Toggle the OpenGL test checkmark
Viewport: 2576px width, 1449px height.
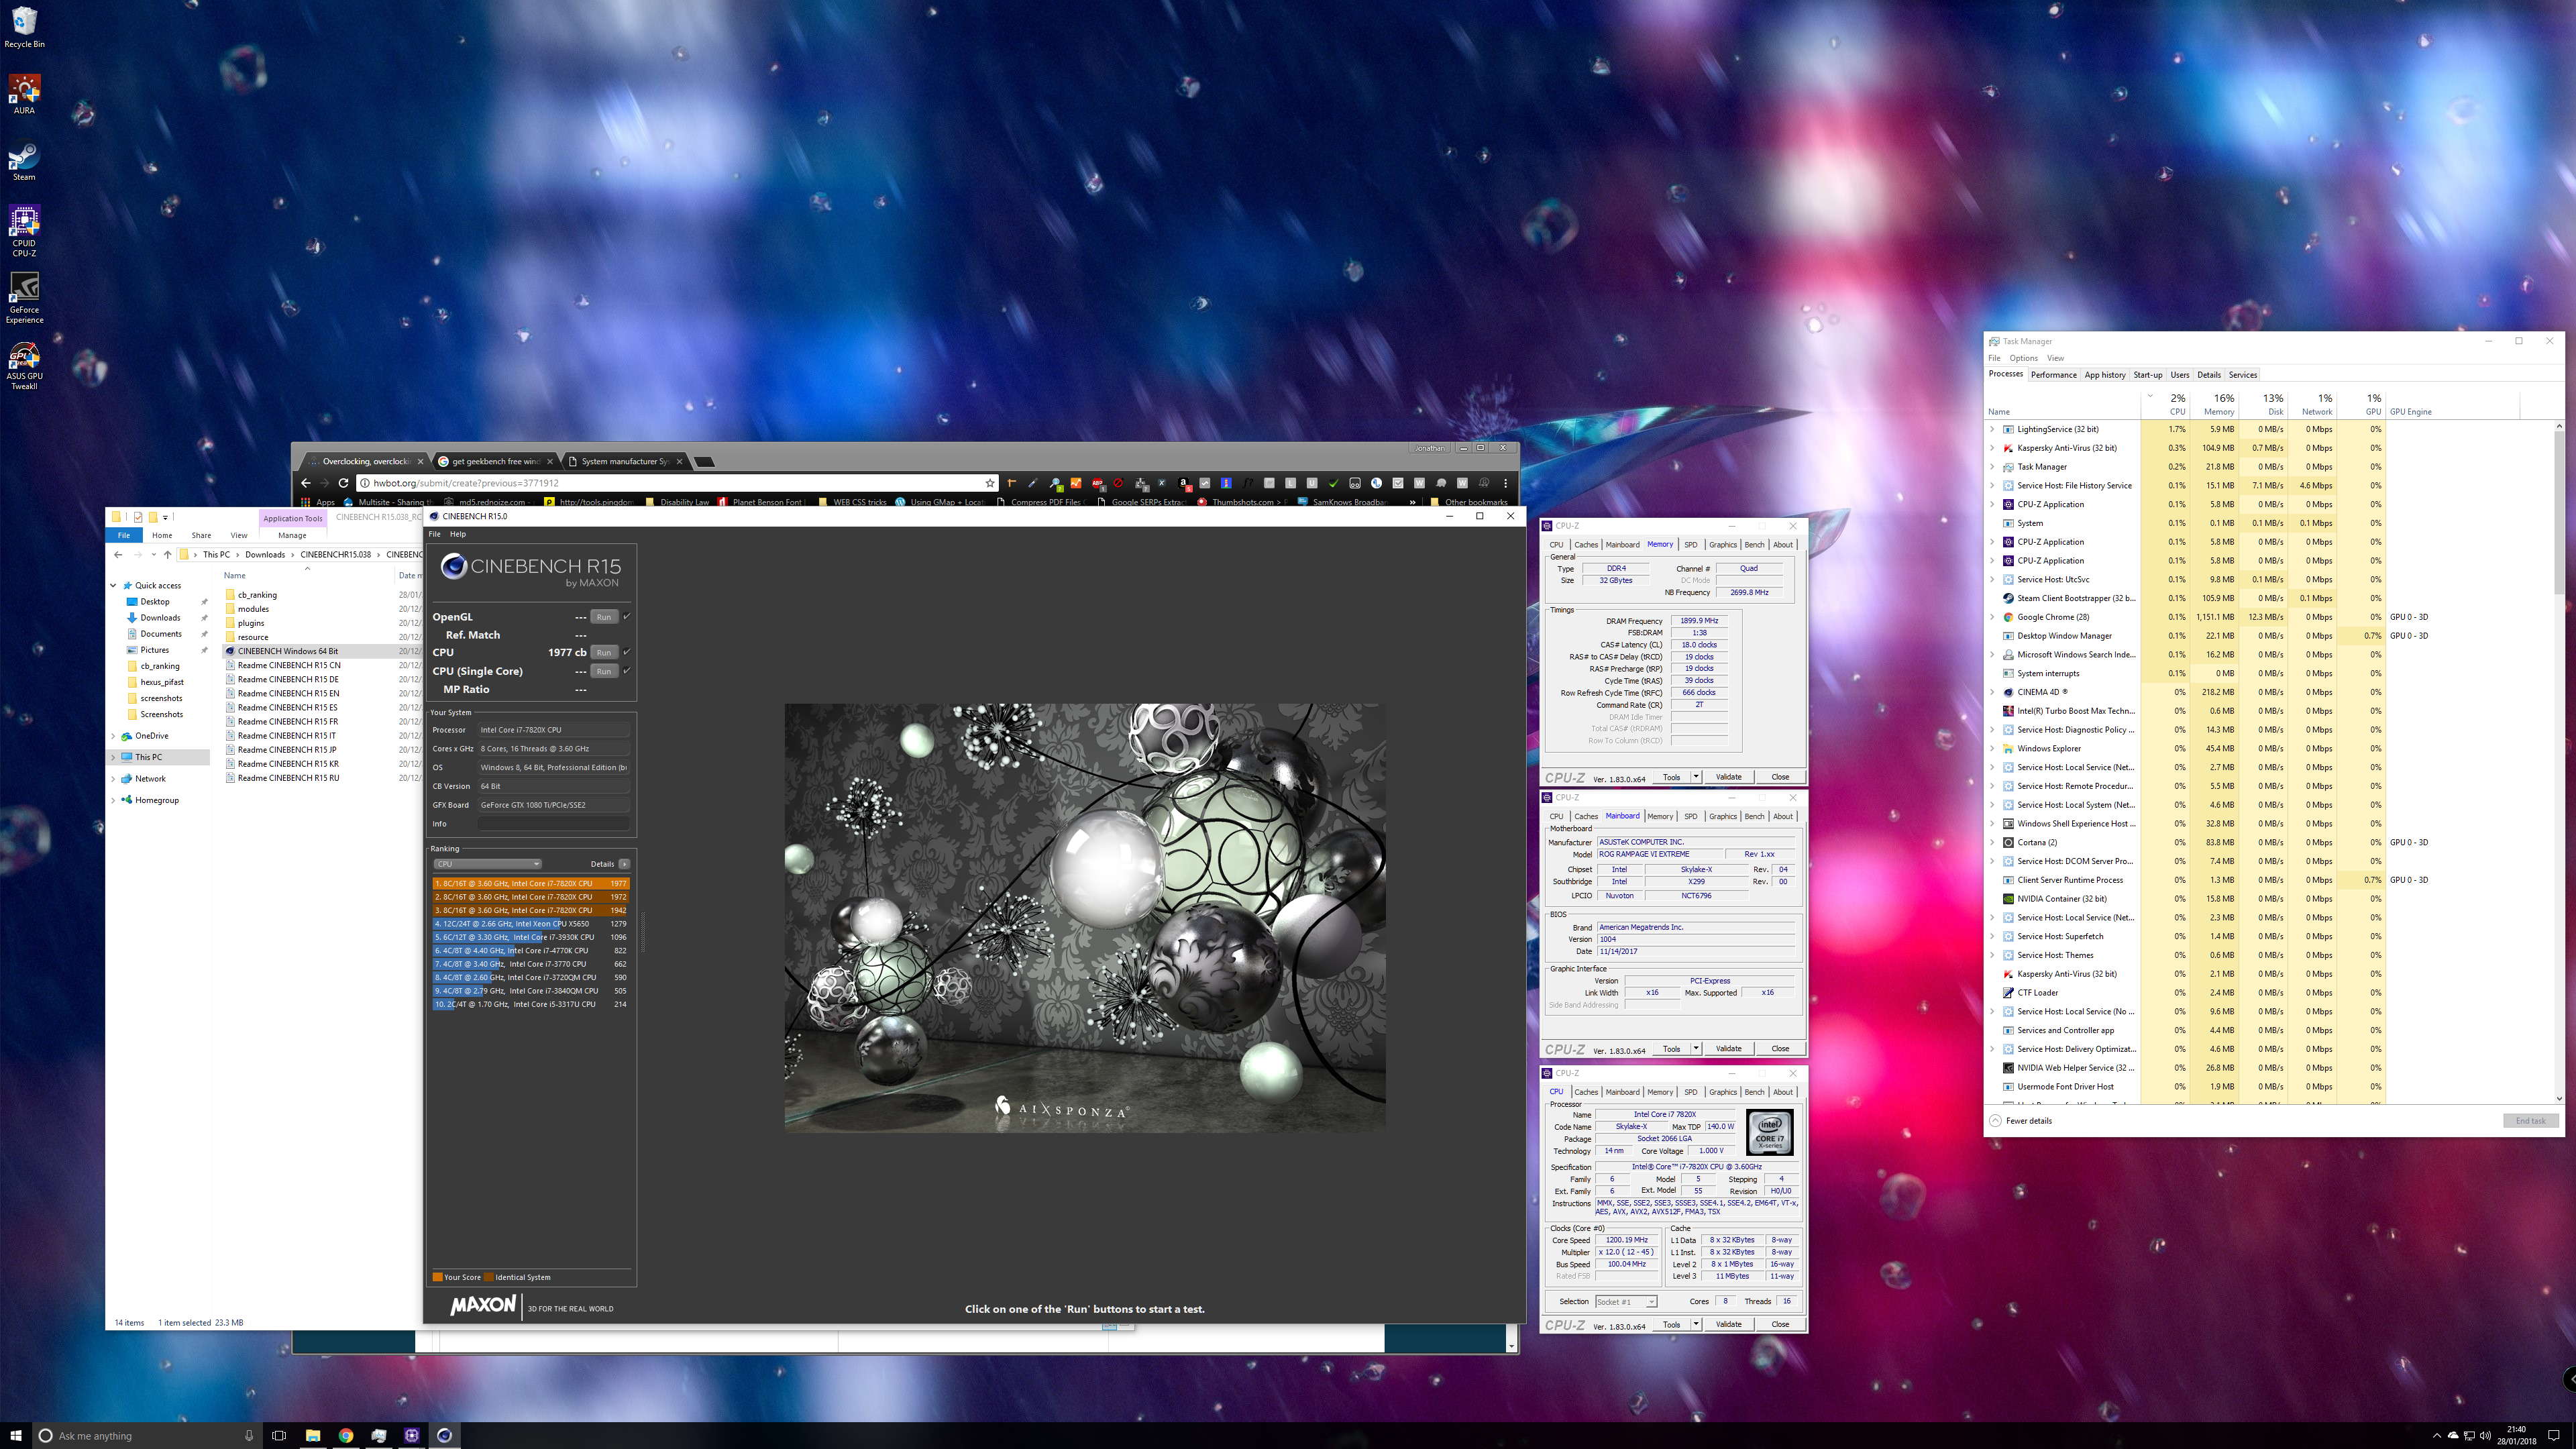627,616
